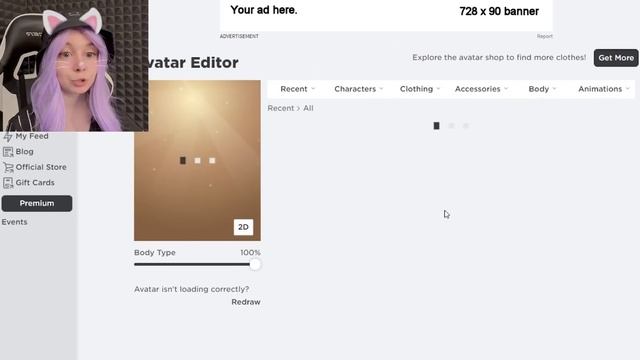Image resolution: width=640 pixels, height=360 pixels.
Task: Open the Clothing tab menu
Action: pos(420,89)
